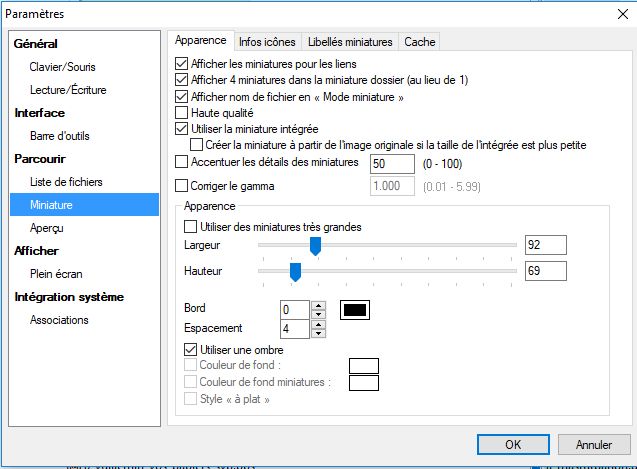The height and width of the screenshot is (469, 637).
Task: Toggle Afficher les miniatures pour les liens
Action: [181, 63]
